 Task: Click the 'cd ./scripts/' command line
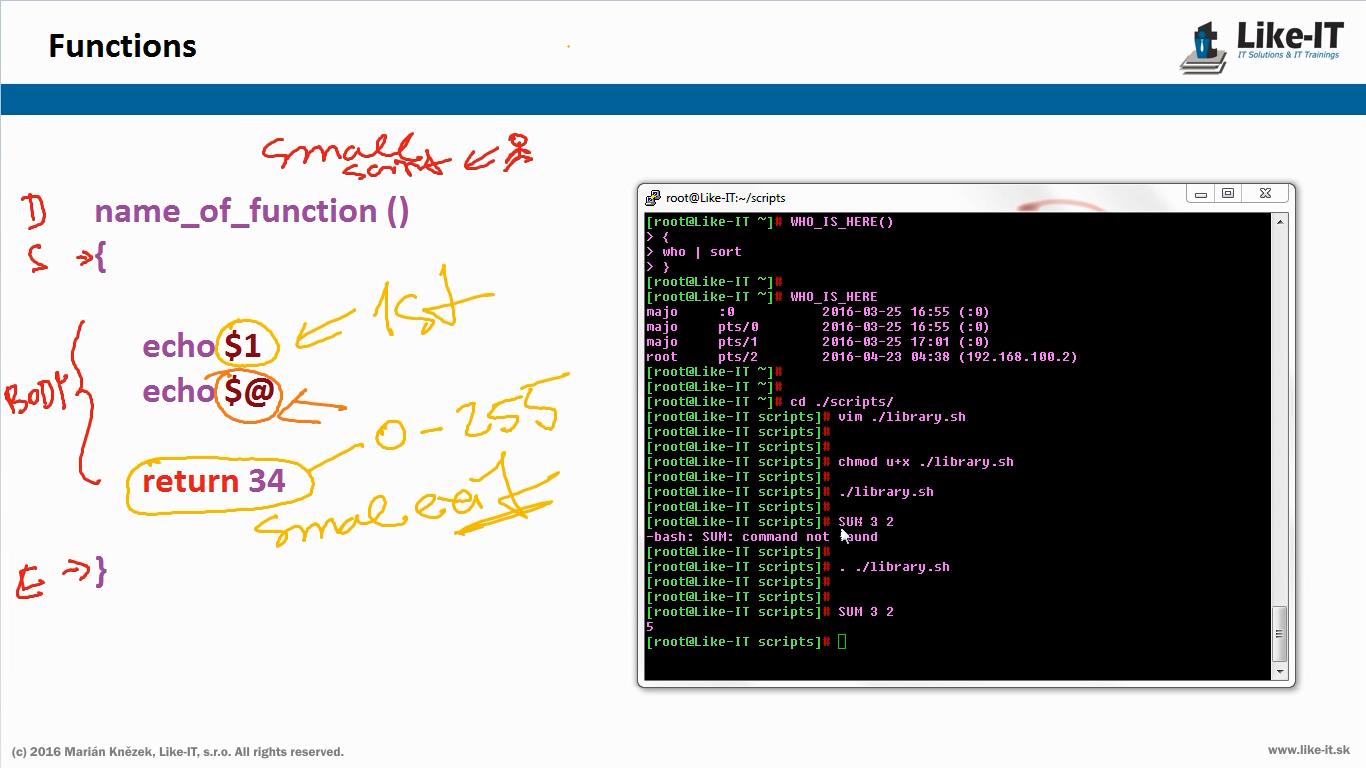[770, 402]
